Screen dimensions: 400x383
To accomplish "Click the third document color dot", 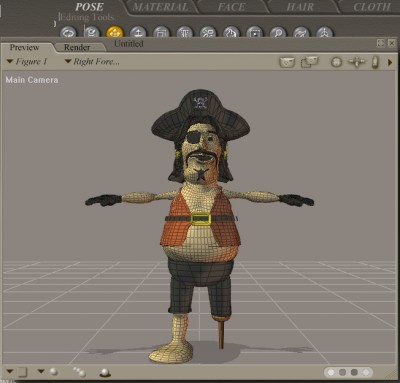I will tap(354, 372).
